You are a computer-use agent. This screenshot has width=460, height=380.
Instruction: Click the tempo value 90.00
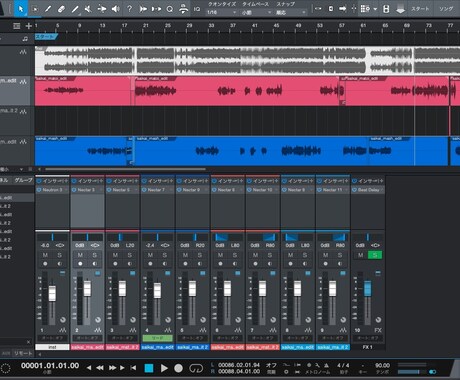[x=382, y=365]
